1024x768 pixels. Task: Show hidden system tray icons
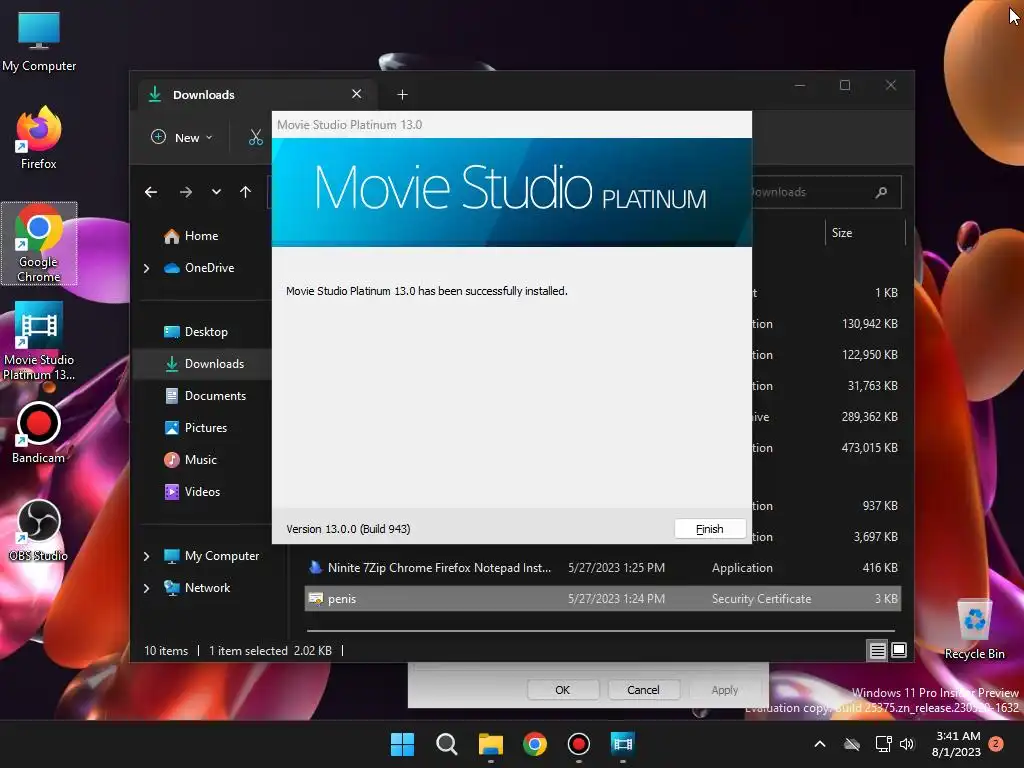point(820,744)
